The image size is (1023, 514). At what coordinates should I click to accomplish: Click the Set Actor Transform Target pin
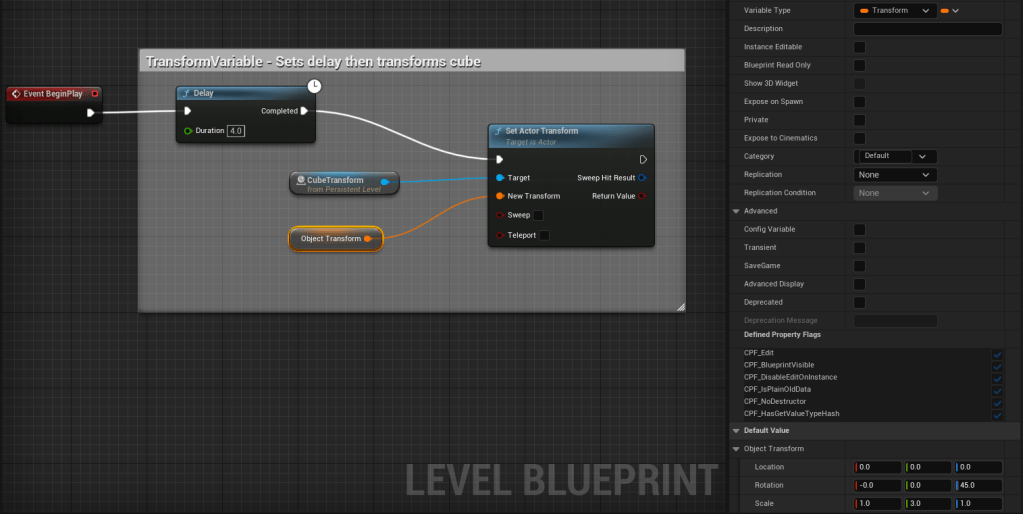coord(500,178)
